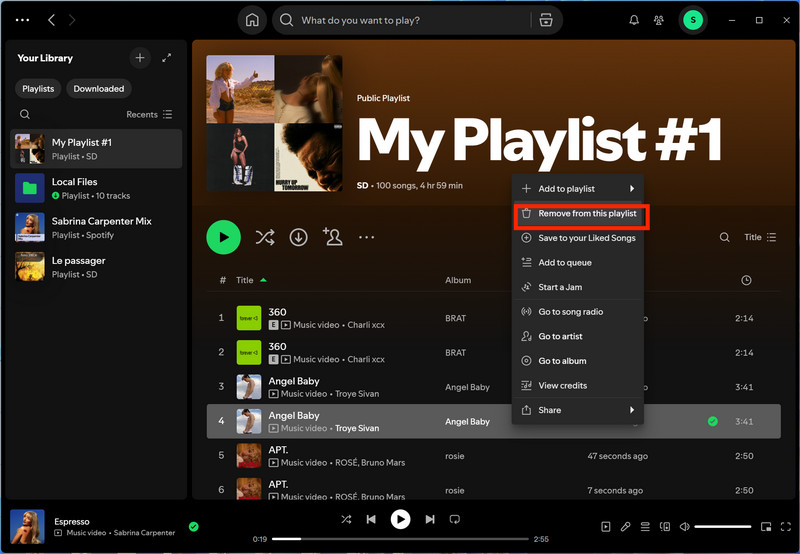Toggle the green check on Angel Baby row 4
800x554 pixels.
point(713,421)
